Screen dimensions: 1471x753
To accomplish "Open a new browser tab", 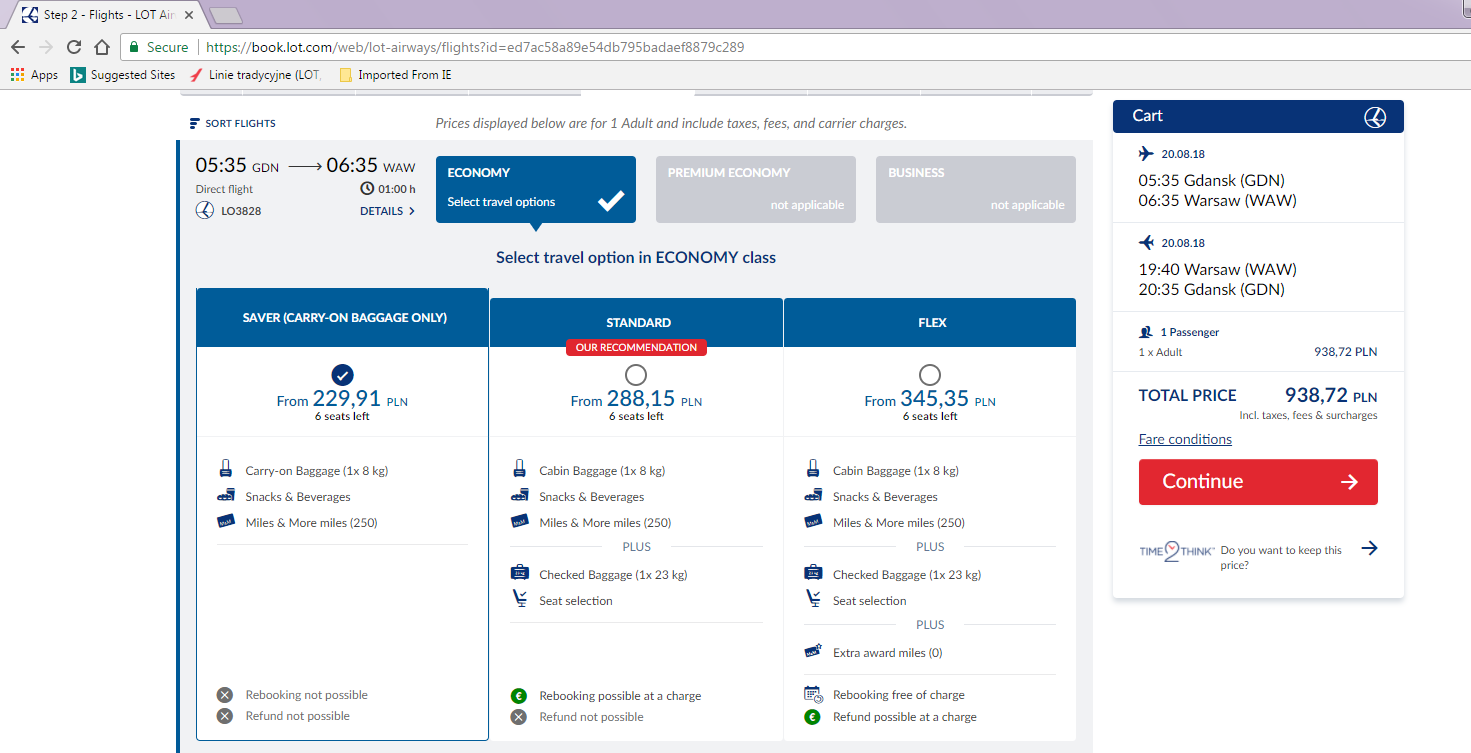I will (x=226, y=15).
